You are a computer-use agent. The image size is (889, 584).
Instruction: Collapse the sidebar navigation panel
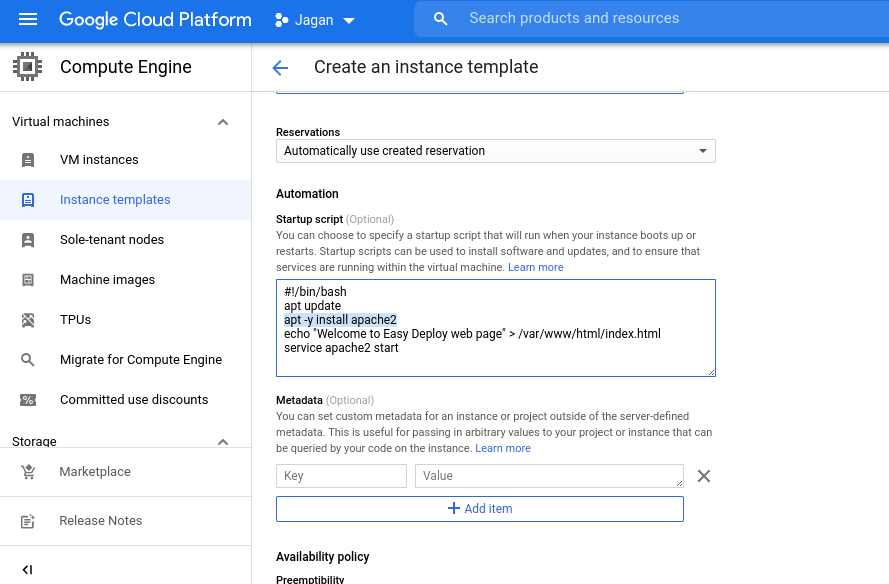(27, 570)
